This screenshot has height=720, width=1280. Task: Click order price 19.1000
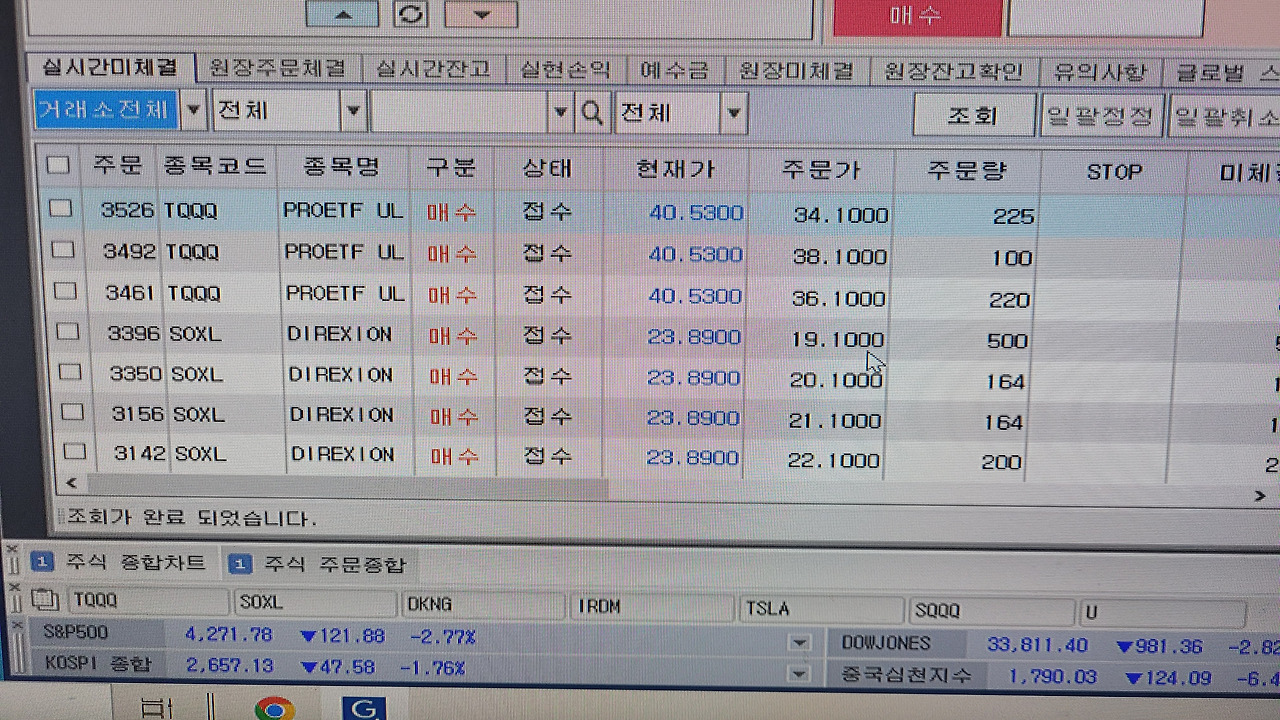(837, 340)
